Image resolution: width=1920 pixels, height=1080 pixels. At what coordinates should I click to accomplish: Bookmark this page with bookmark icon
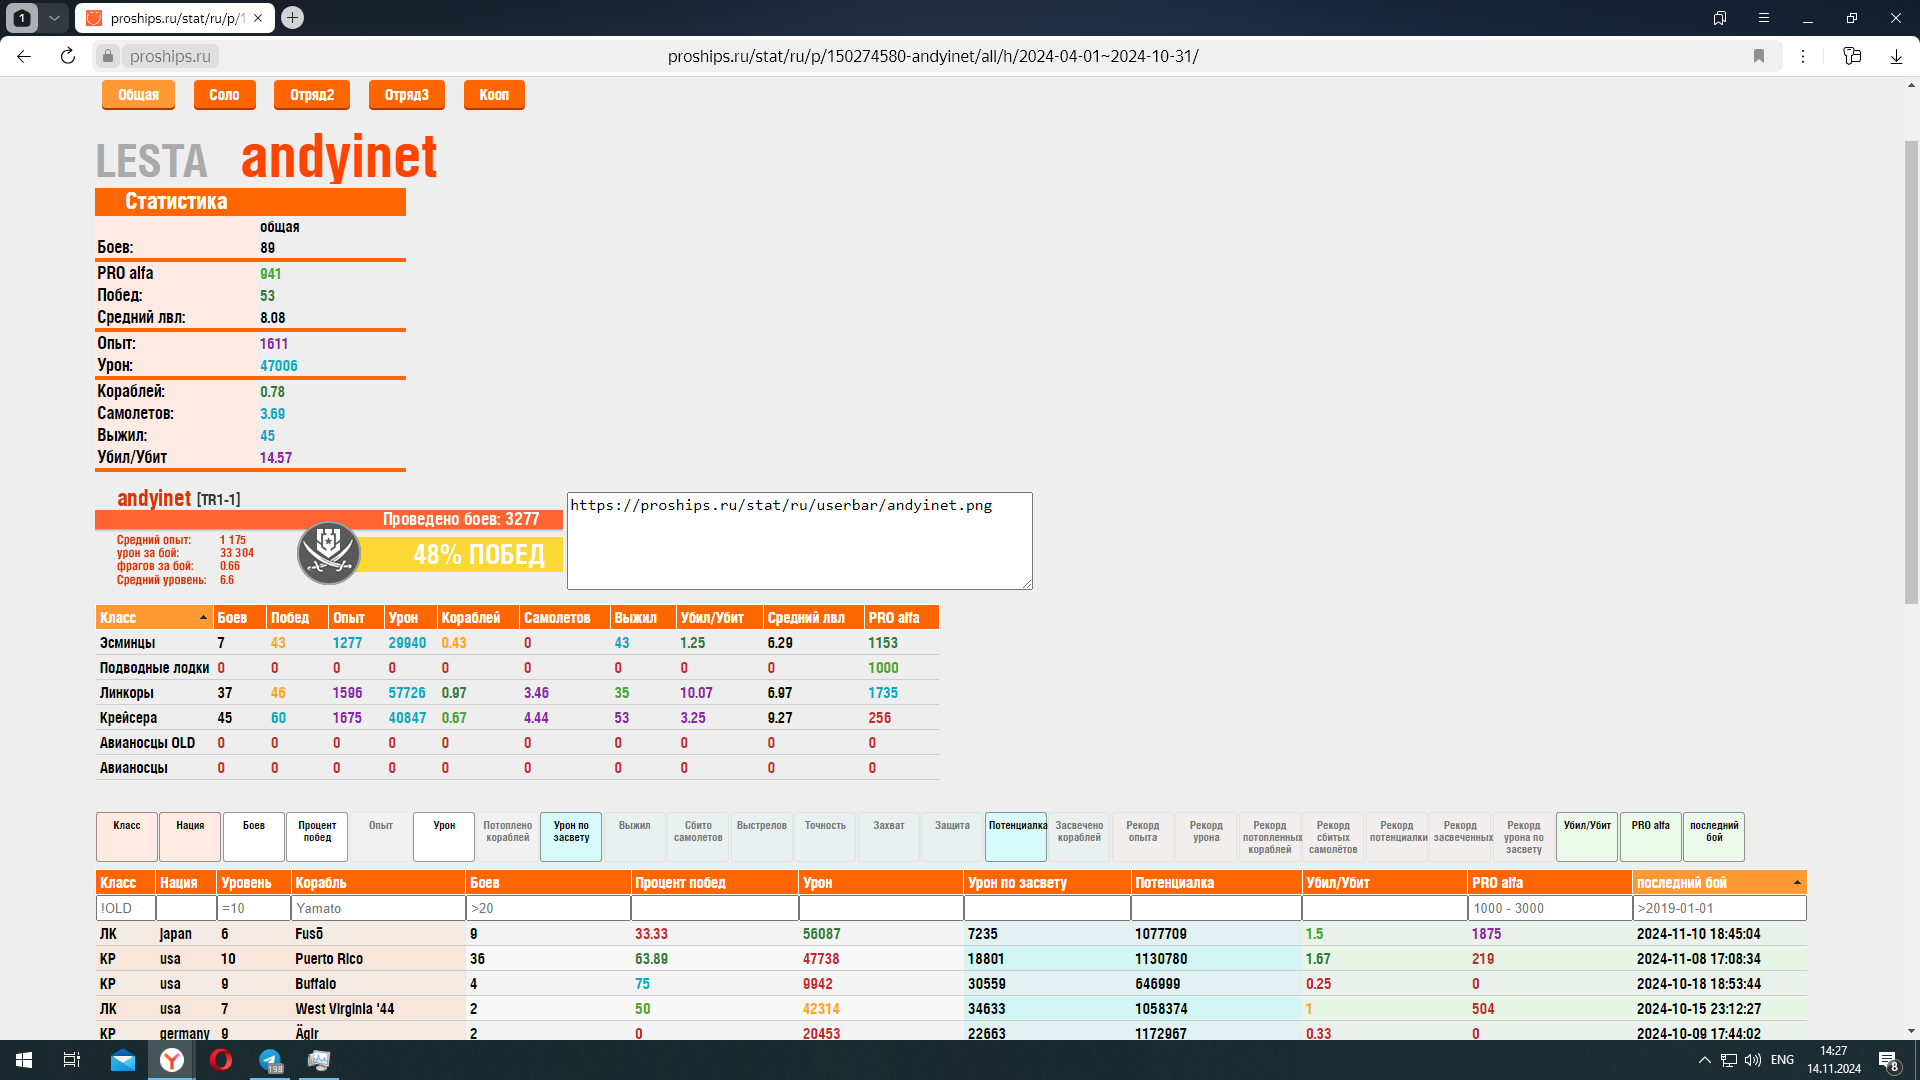click(x=1759, y=56)
